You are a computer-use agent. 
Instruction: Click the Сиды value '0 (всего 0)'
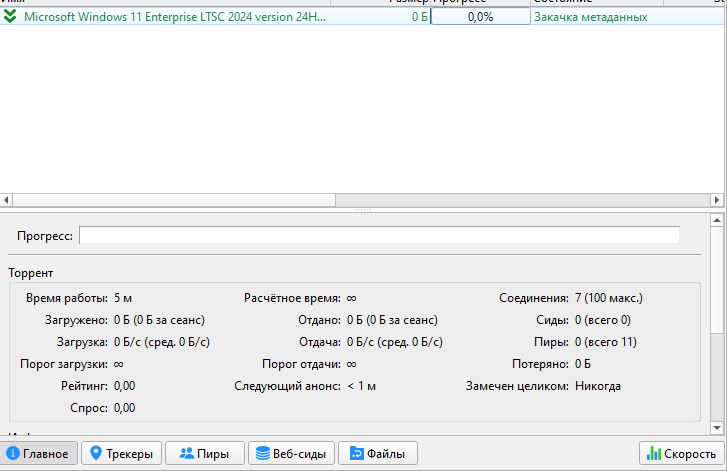pos(603,320)
